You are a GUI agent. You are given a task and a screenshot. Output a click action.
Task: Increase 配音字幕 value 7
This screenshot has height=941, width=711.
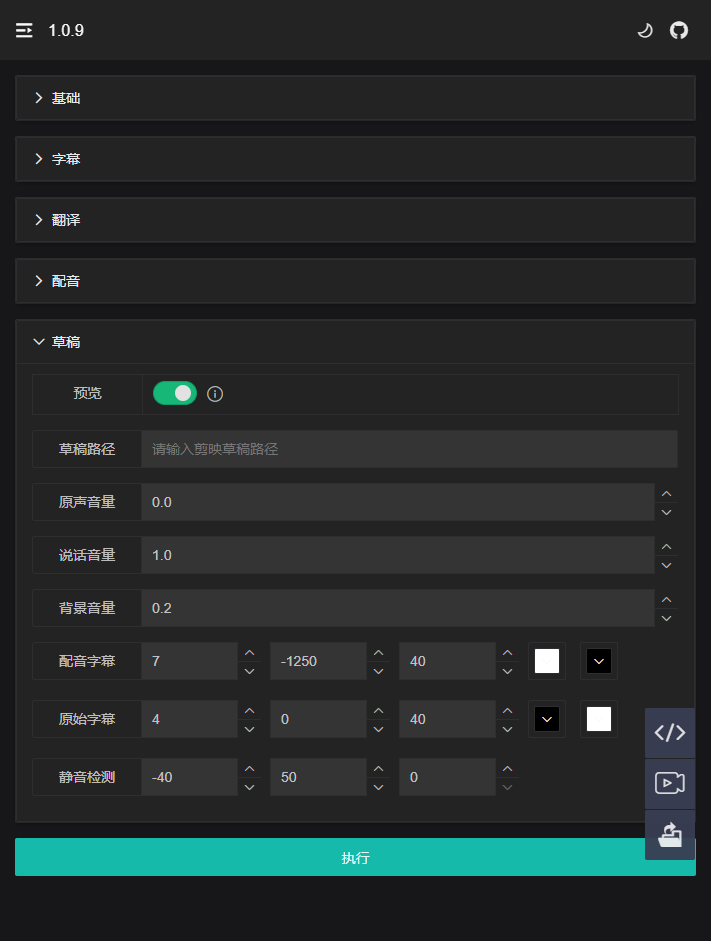click(250, 652)
